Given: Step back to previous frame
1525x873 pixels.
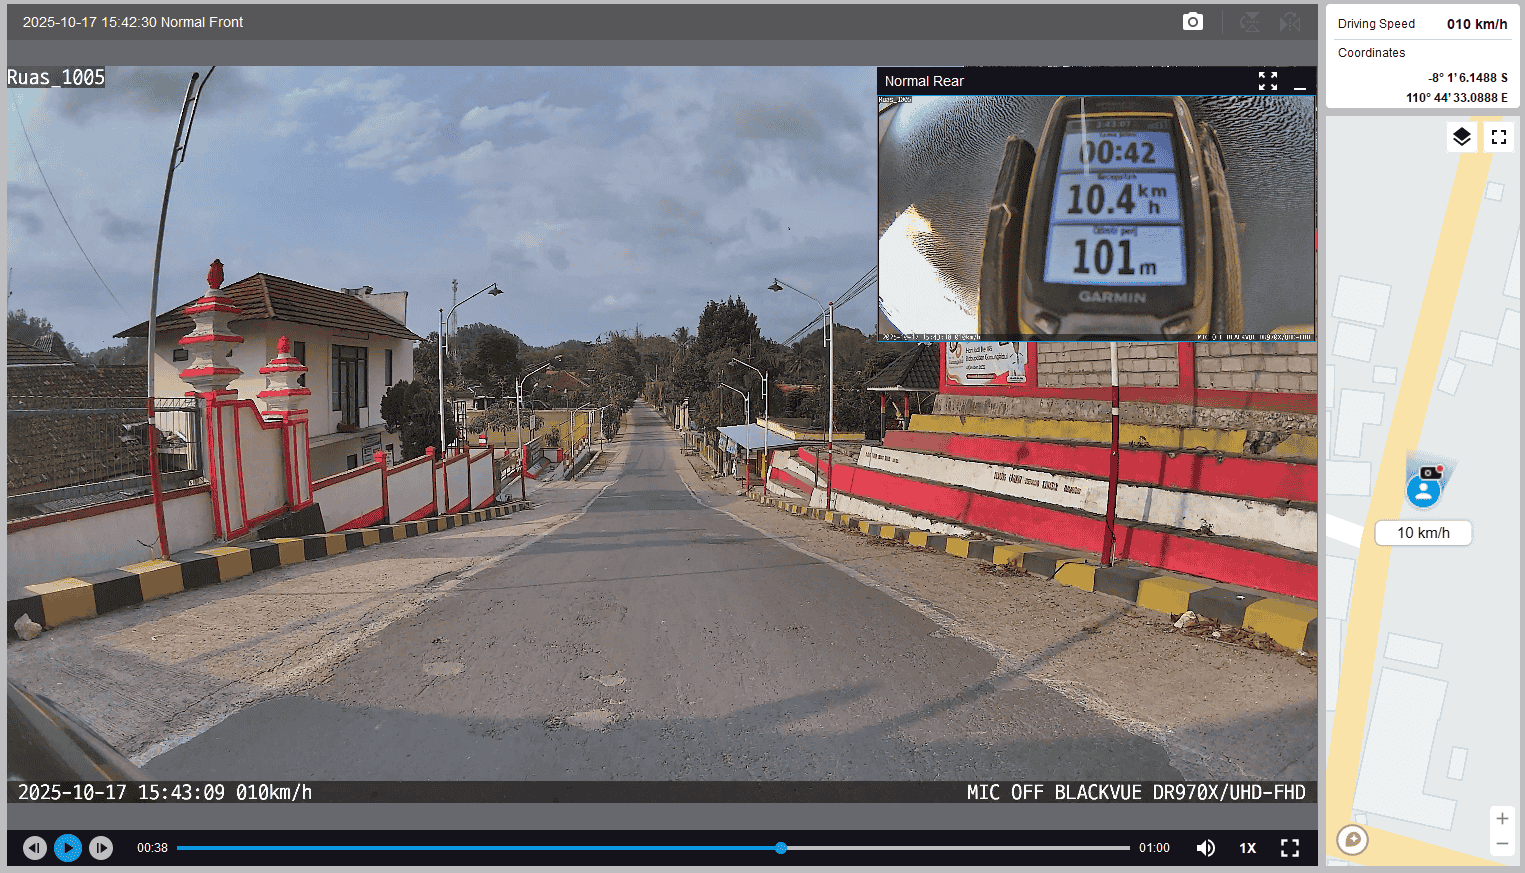Looking at the screenshot, I should tap(35, 848).
